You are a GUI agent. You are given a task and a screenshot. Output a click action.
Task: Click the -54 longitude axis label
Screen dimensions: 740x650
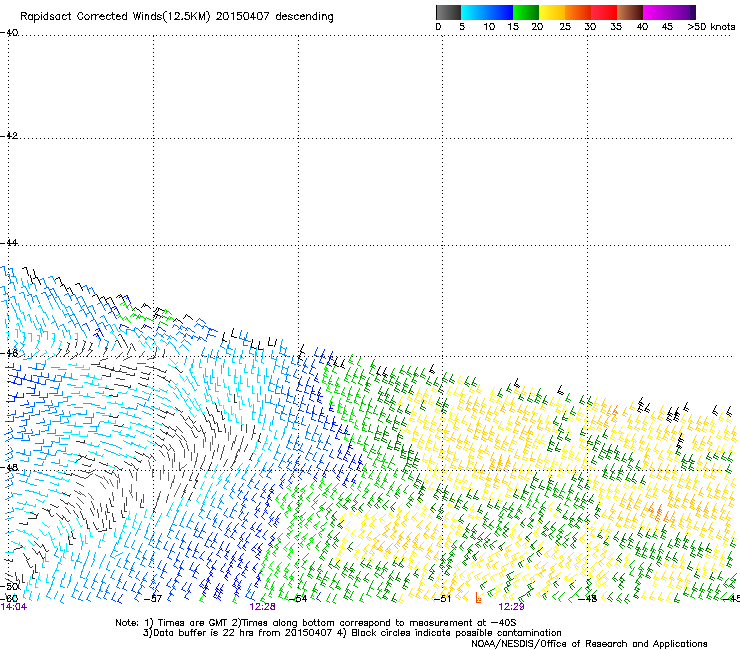click(298, 599)
